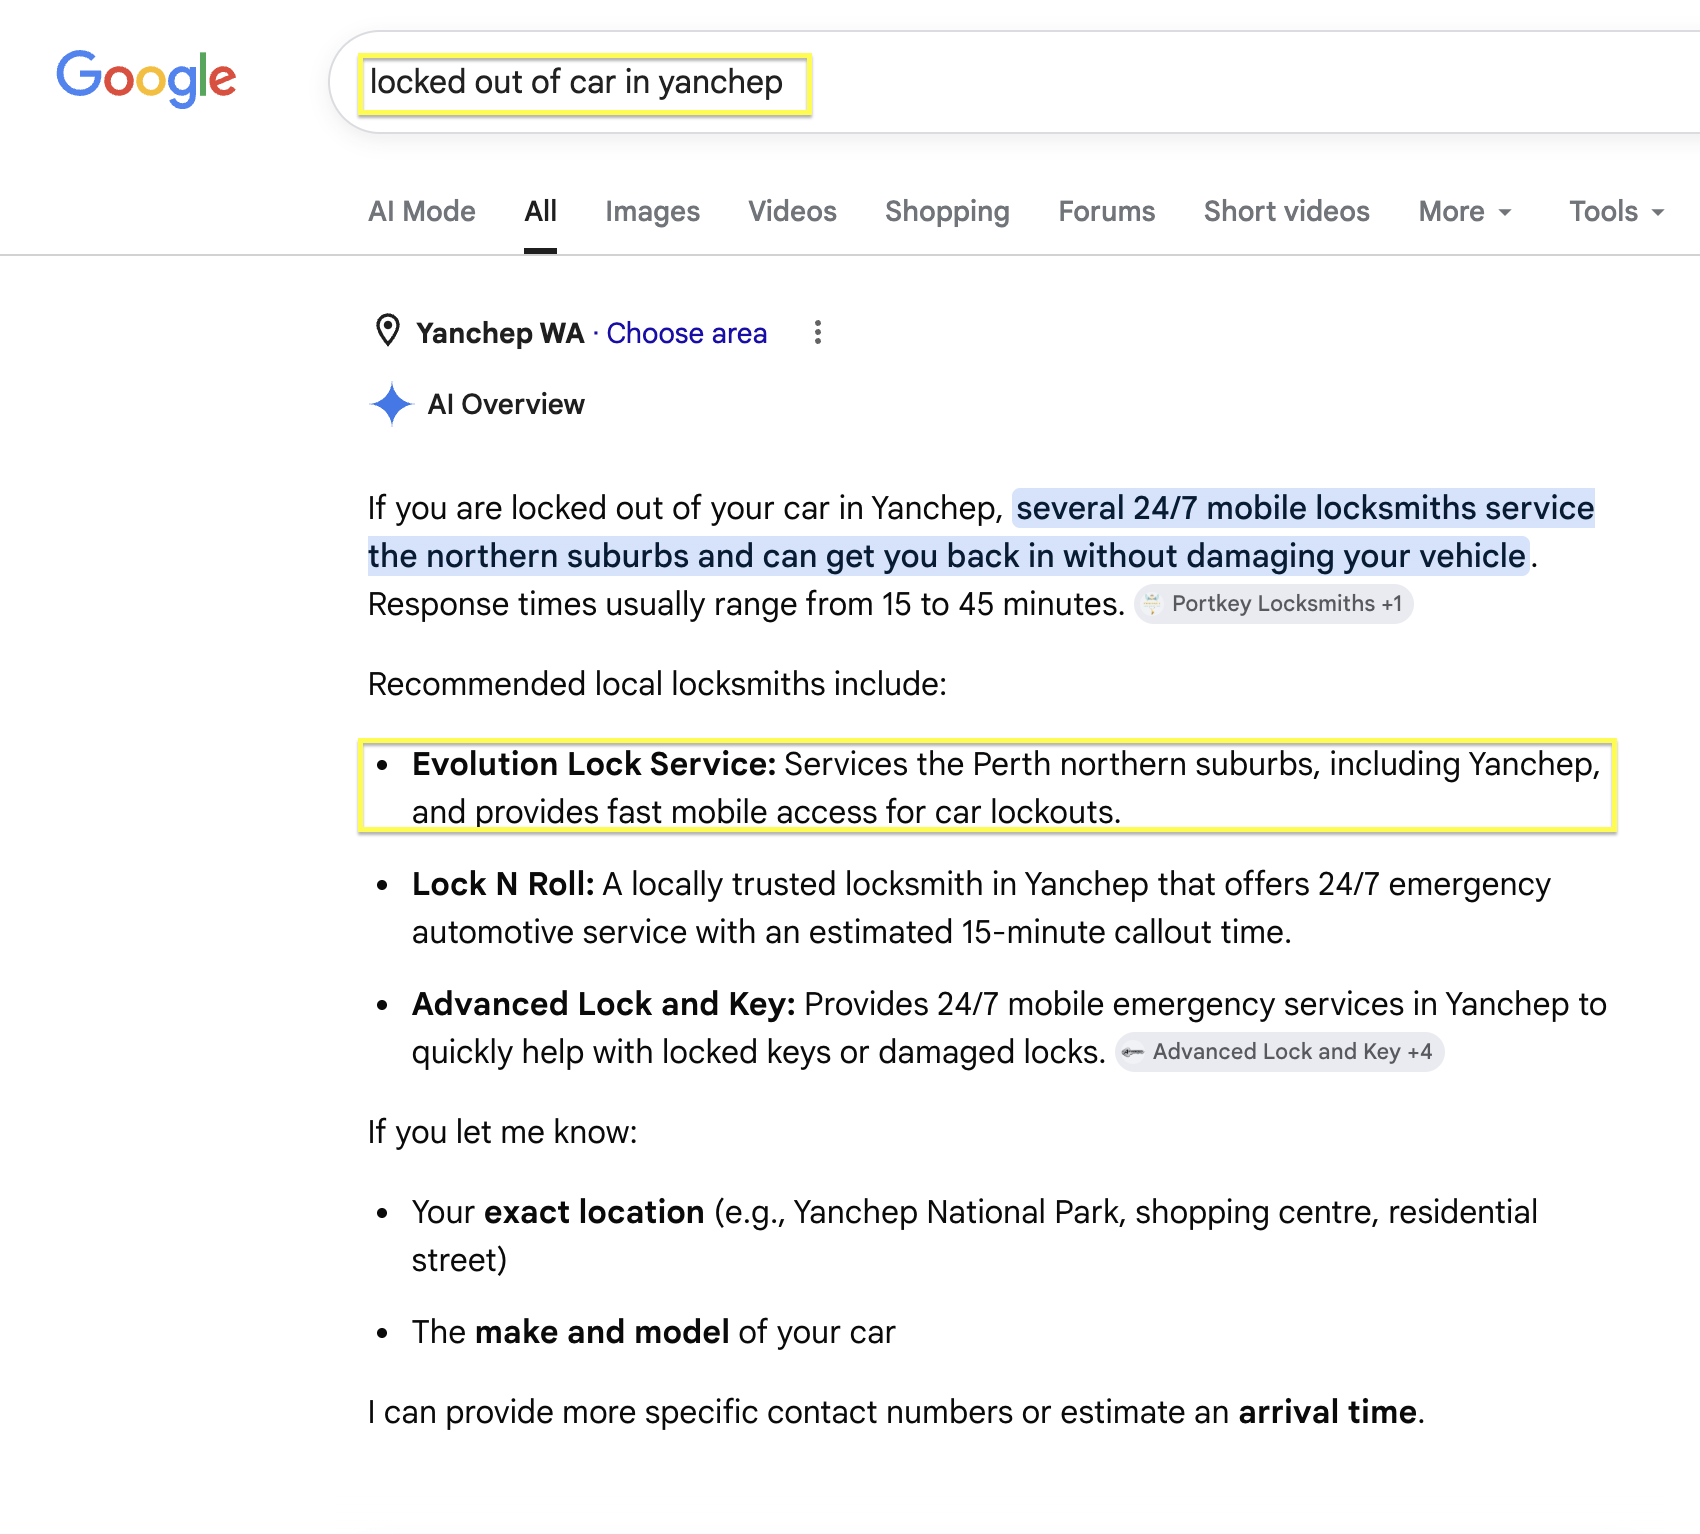Open the Short videos tab
Image resolution: width=1700 pixels, height=1534 pixels.
[x=1287, y=211]
